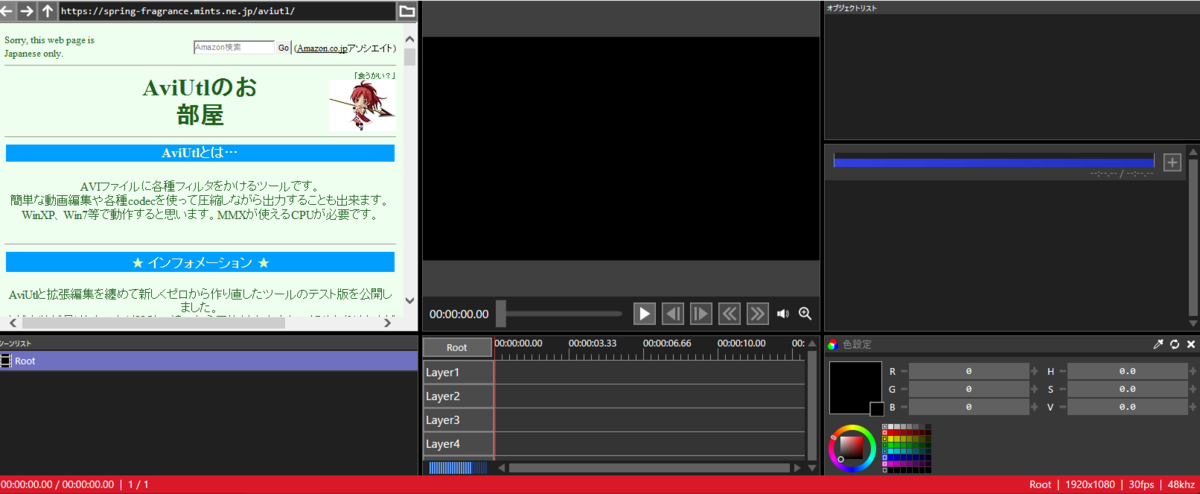Viewport: 1200px width, 494px height.
Task: Click the timeline horizontal scrollbar
Action: [x=650, y=467]
